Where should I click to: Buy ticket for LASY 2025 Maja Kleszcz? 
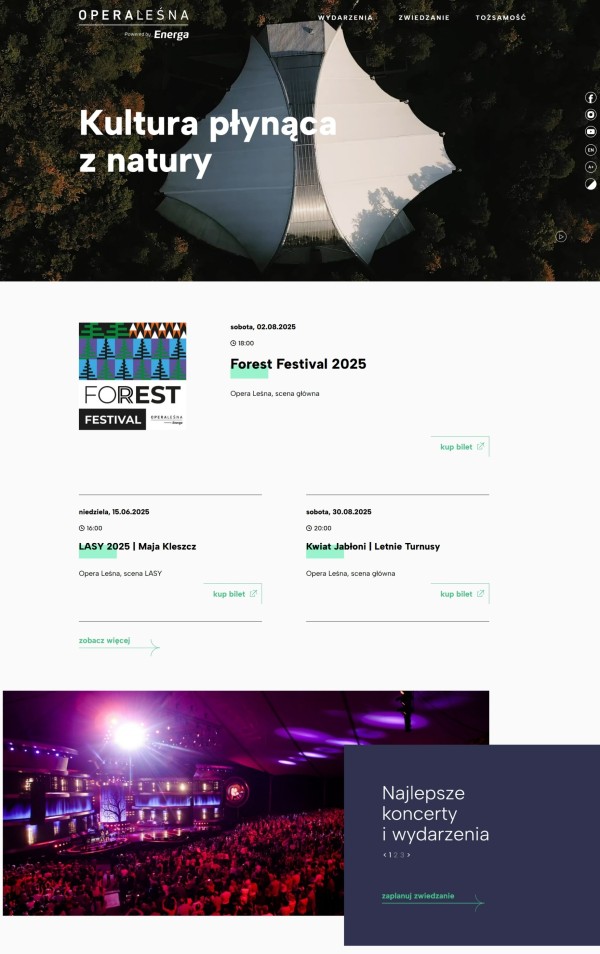pyautogui.click(x=234, y=594)
